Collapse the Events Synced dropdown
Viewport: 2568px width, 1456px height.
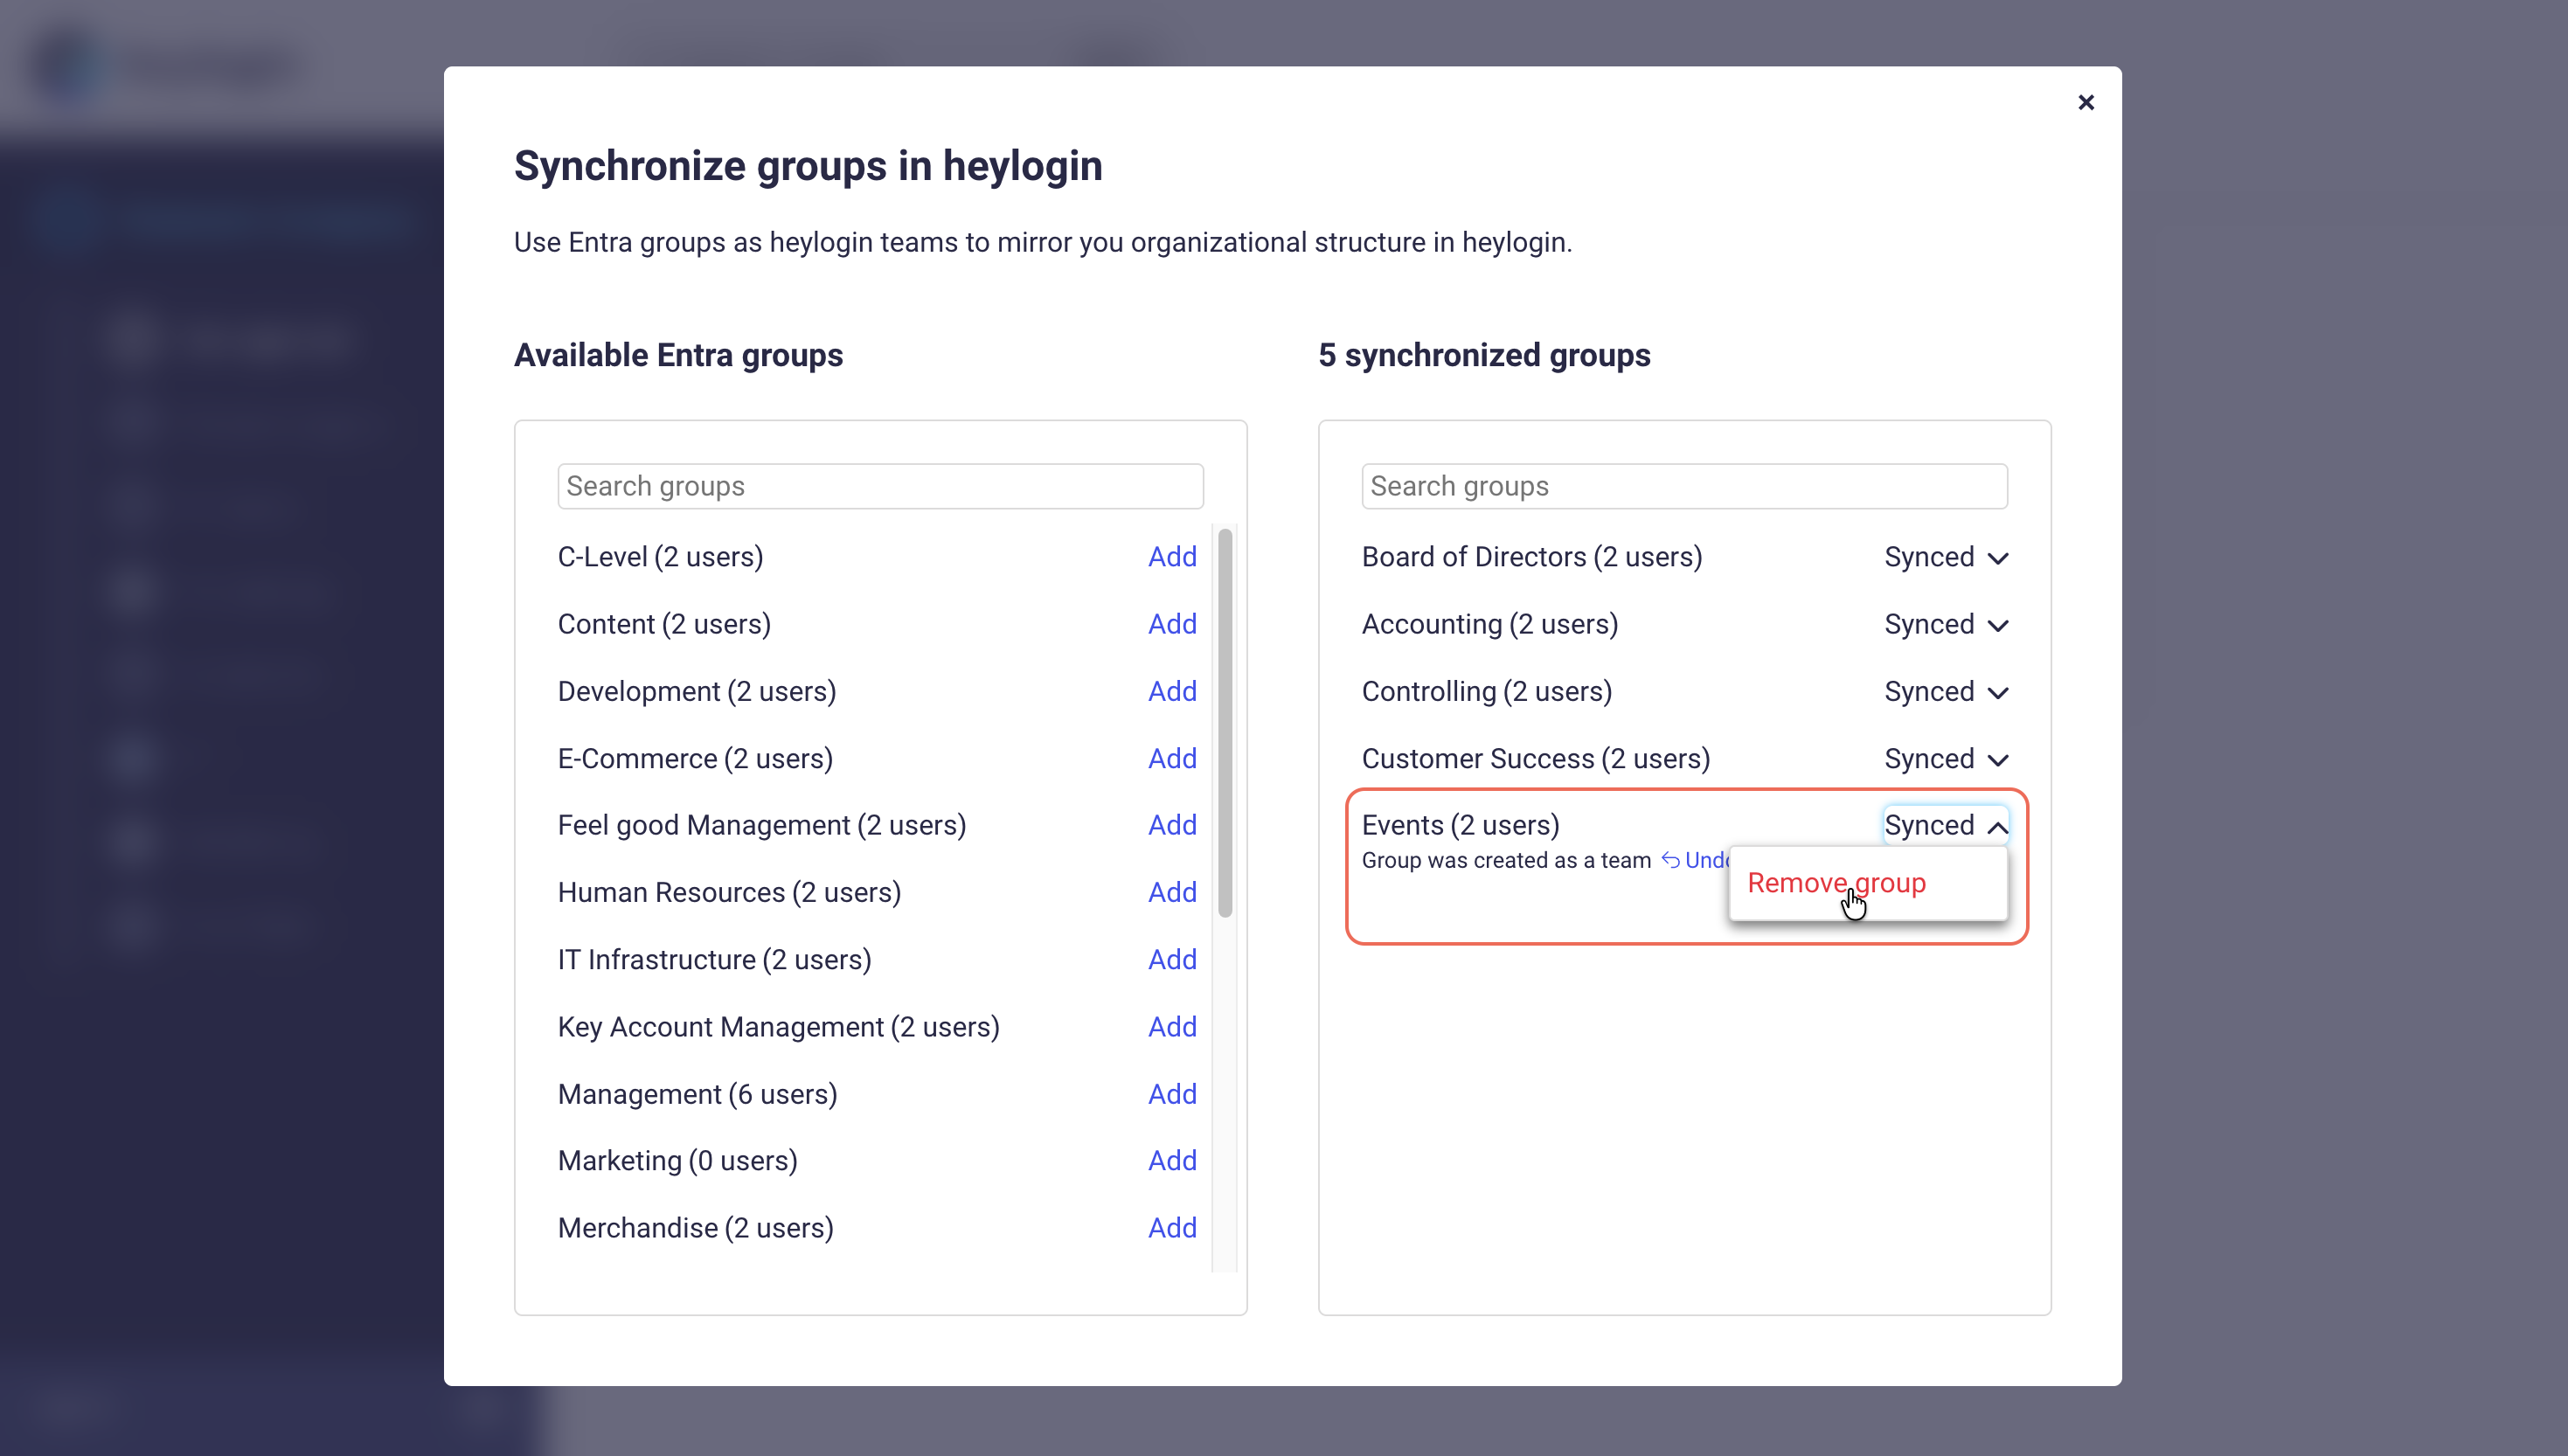(x=1946, y=826)
